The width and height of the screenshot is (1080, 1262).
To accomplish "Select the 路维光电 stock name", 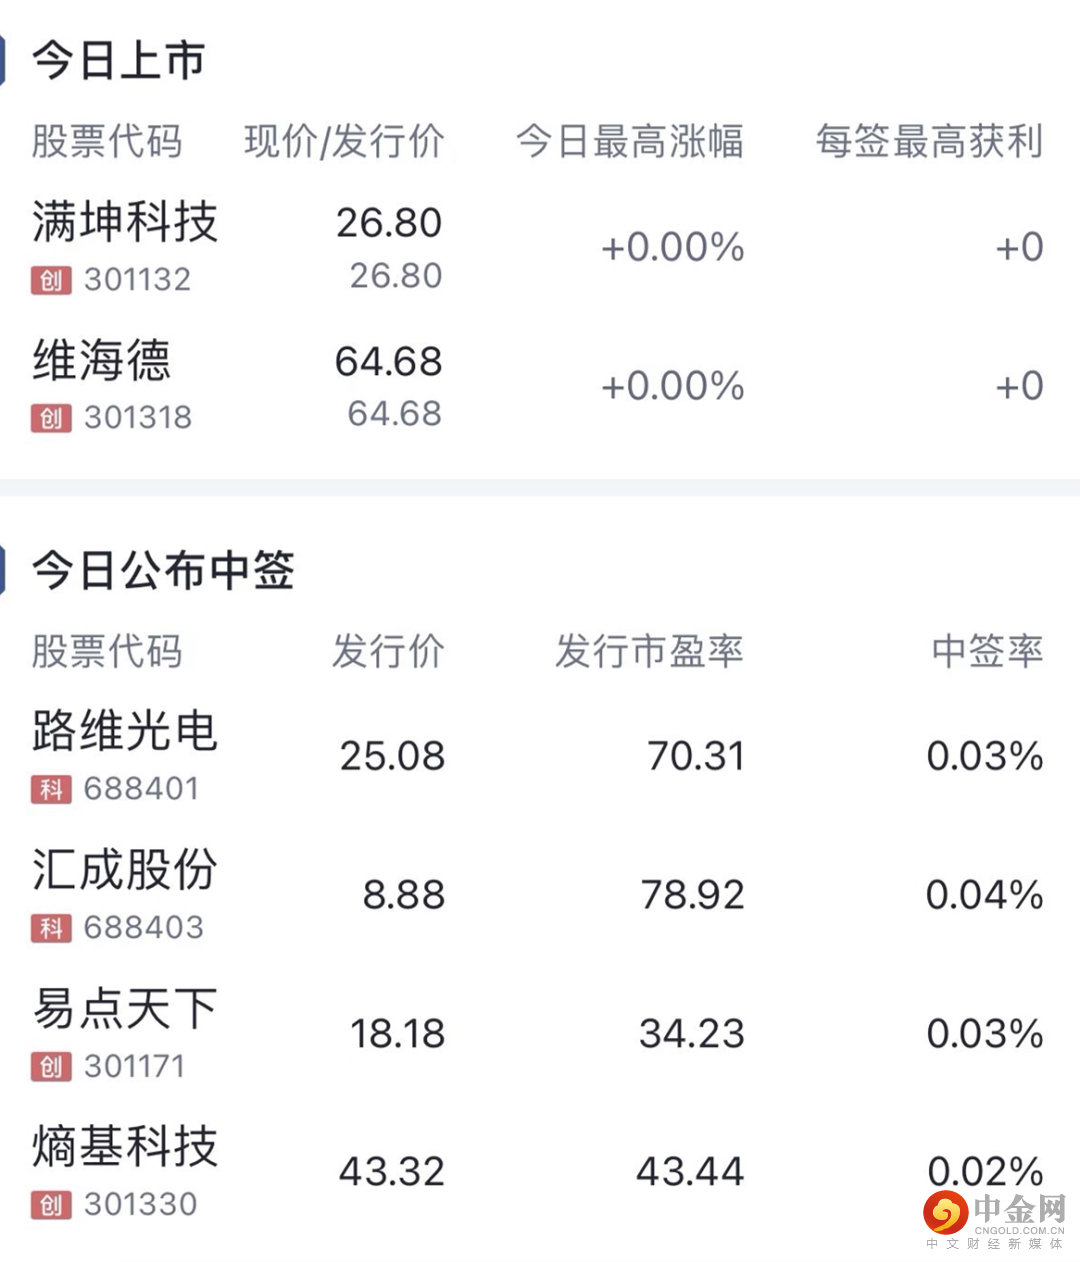I will point(125,731).
